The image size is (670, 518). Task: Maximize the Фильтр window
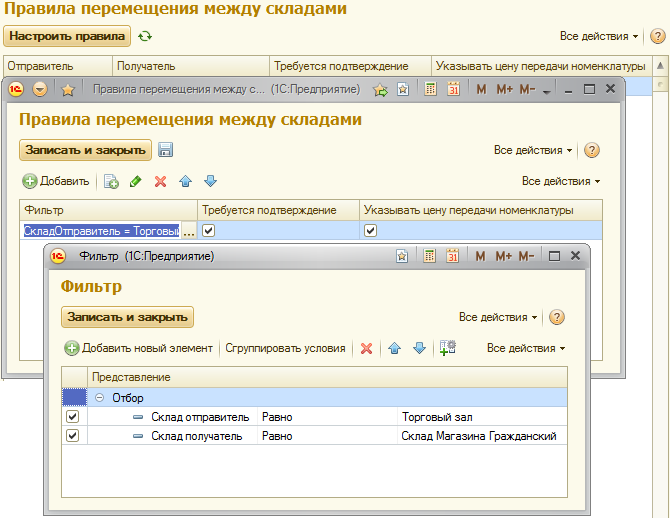[x=554, y=256]
